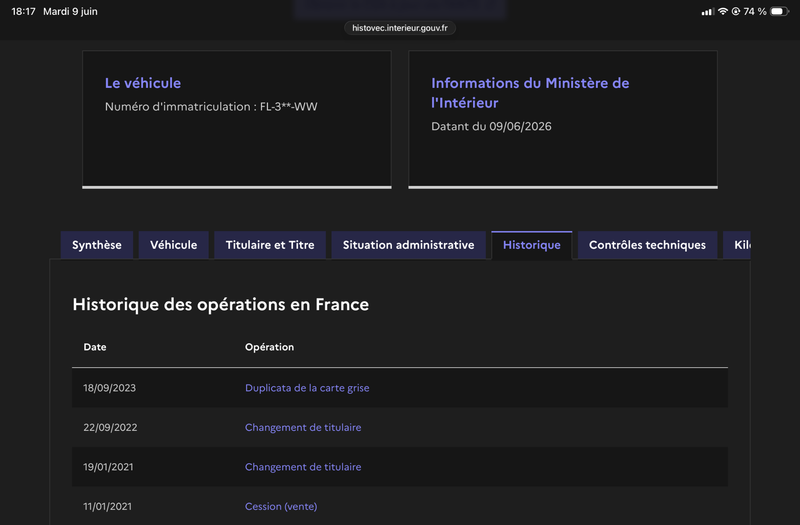Select the Historique tab
The height and width of the screenshot is (525, 800).
click(532, 245)
